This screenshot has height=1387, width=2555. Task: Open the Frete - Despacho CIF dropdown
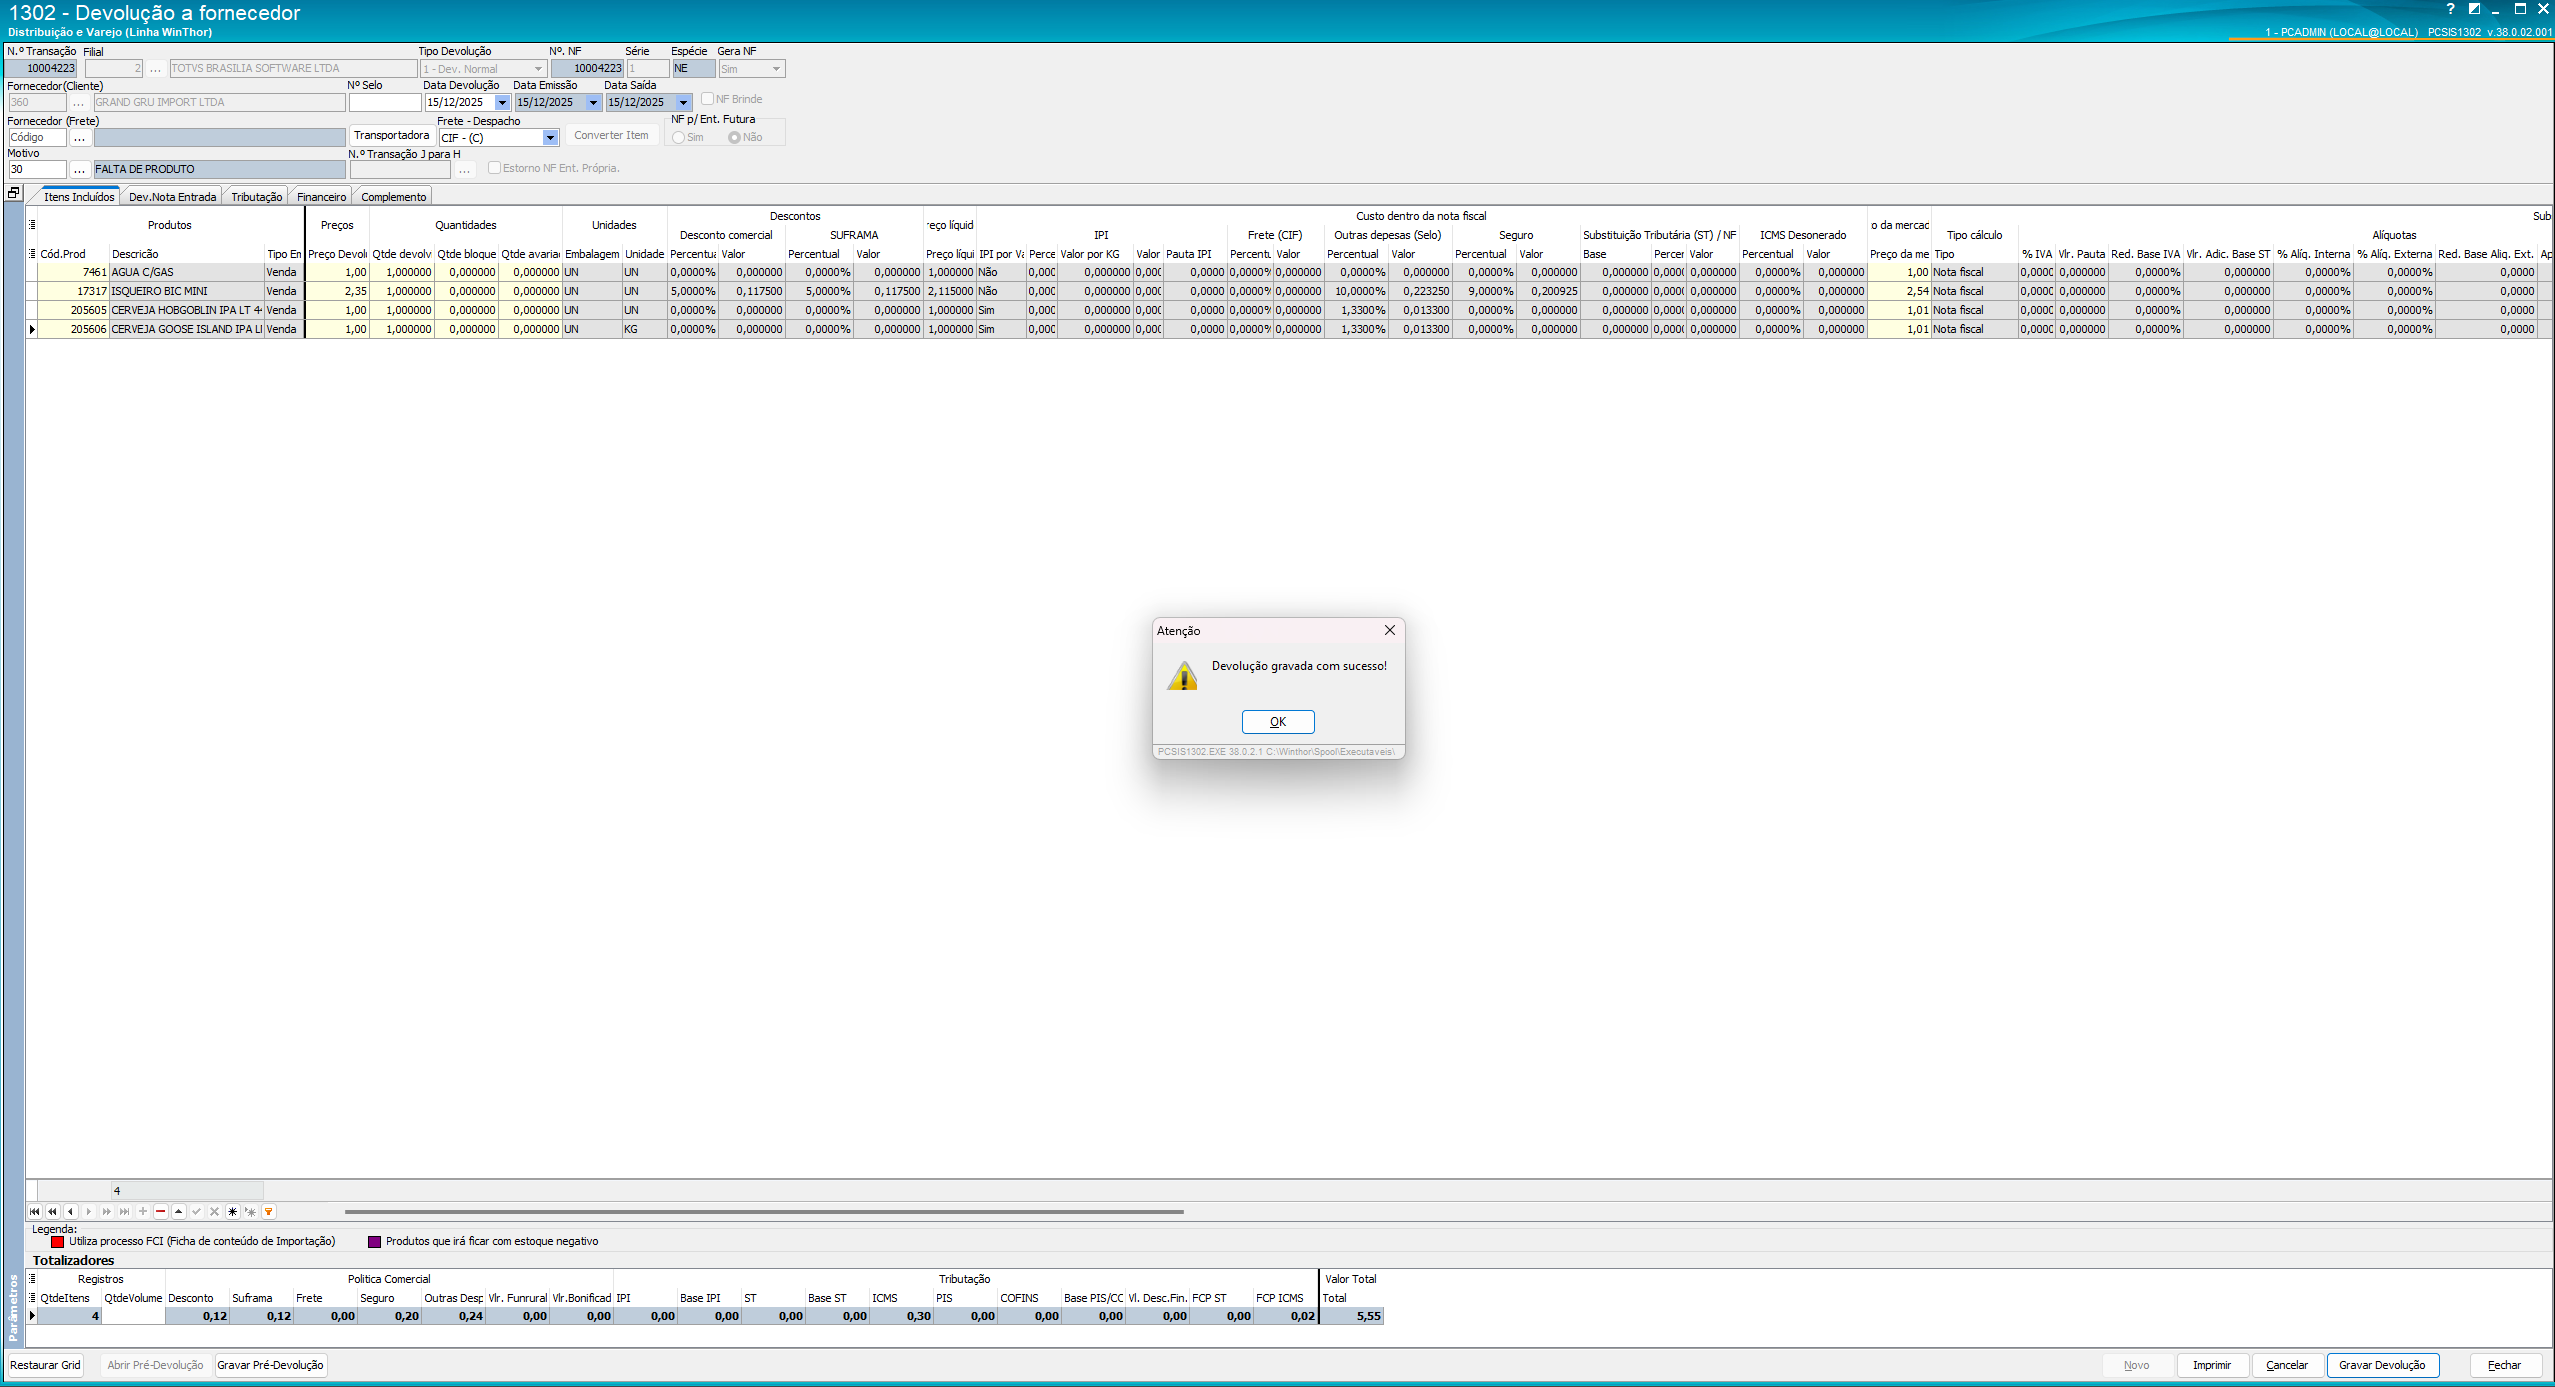pos(550,138)
